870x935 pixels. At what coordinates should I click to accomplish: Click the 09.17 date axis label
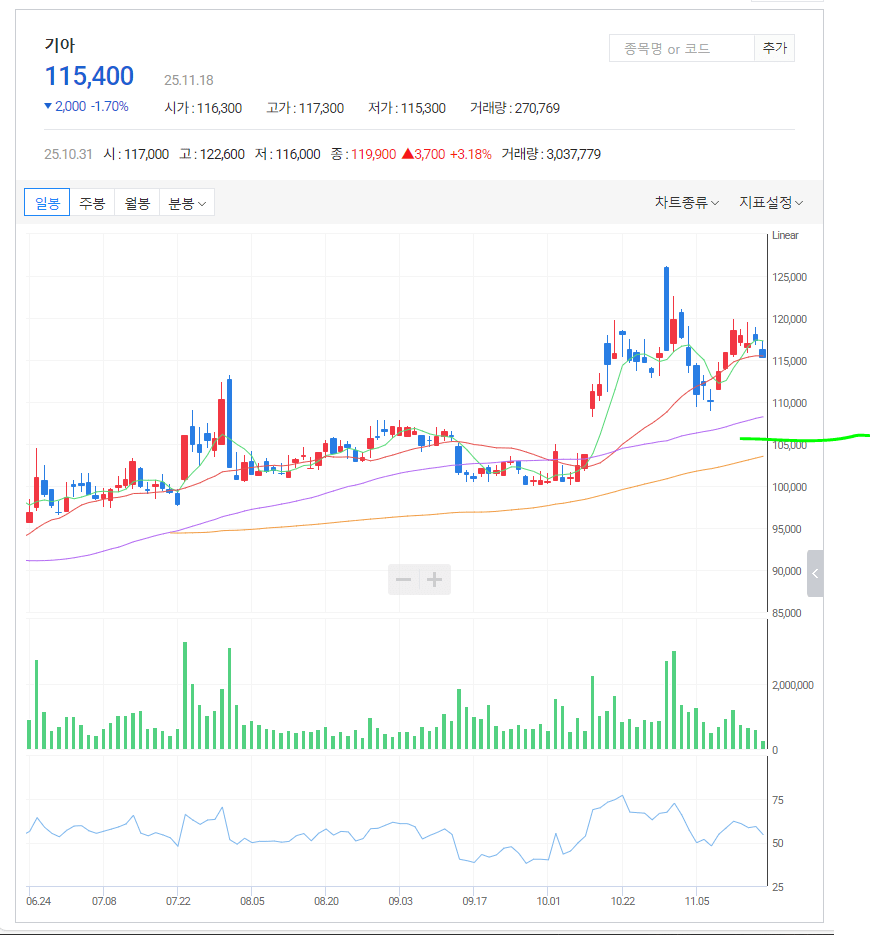(475, 901)
